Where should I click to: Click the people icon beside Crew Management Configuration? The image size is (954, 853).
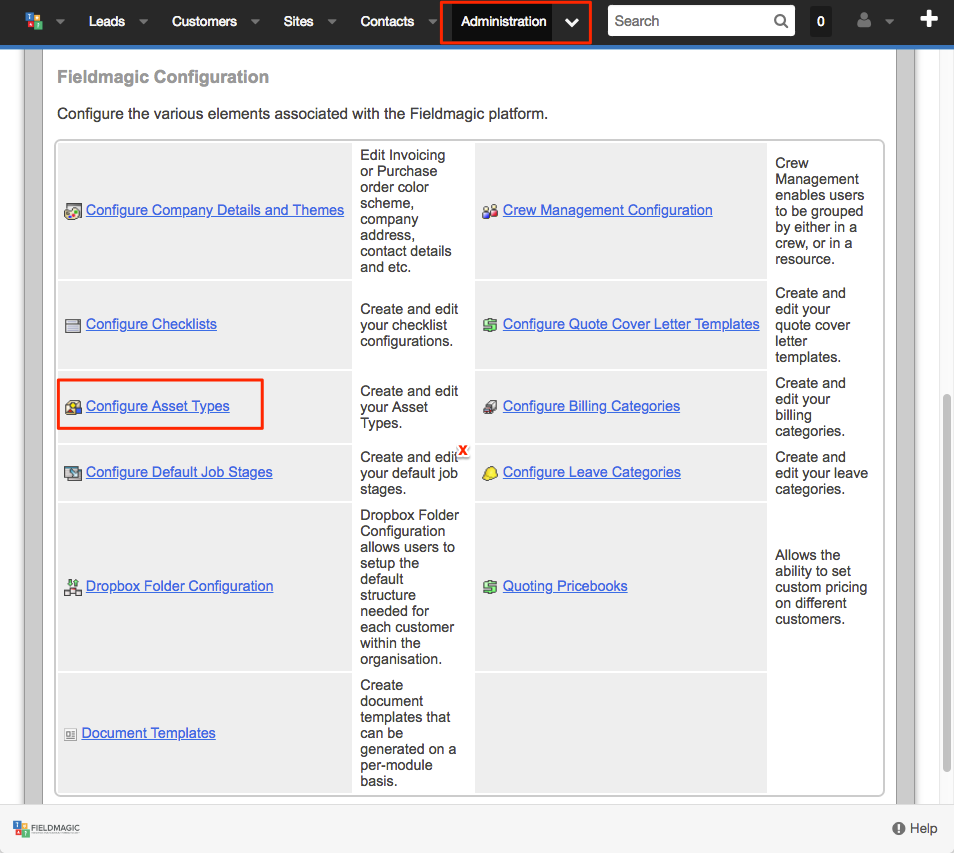tap(490, 211)
